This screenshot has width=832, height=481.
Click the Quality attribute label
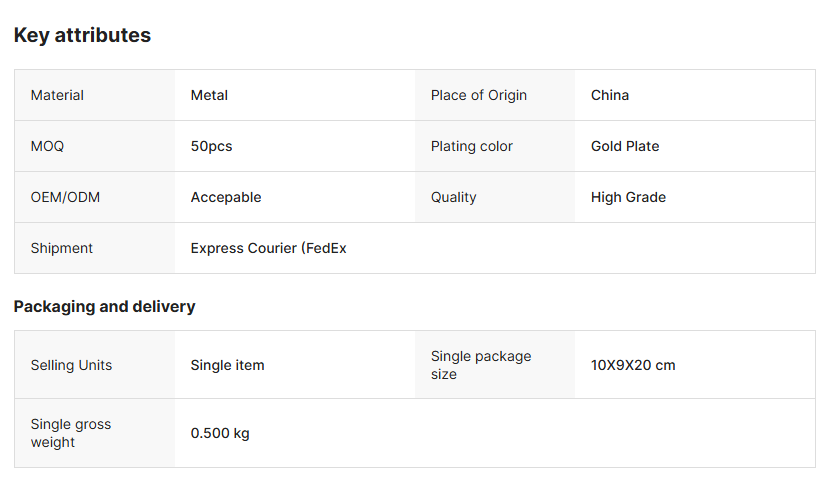click(453, 197)
